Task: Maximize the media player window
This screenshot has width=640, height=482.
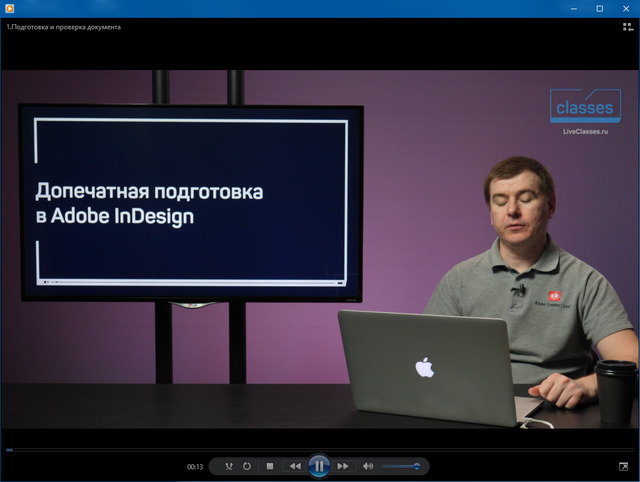Action: tap(599, 8)
